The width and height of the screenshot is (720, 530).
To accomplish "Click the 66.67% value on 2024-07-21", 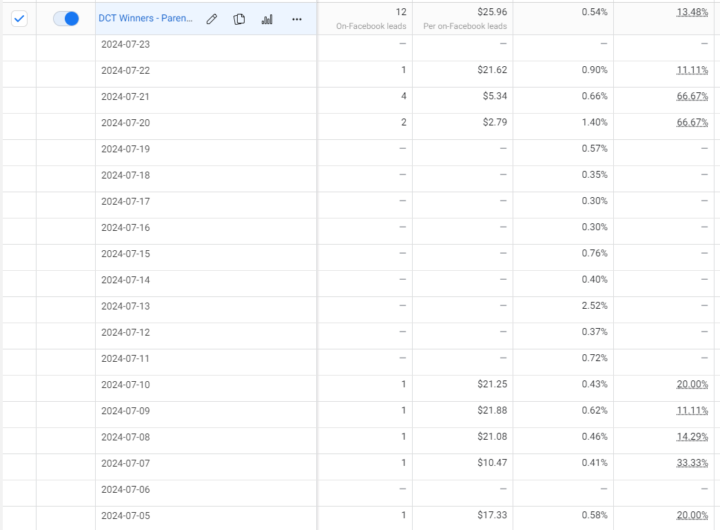I will (x=692, y=96).
